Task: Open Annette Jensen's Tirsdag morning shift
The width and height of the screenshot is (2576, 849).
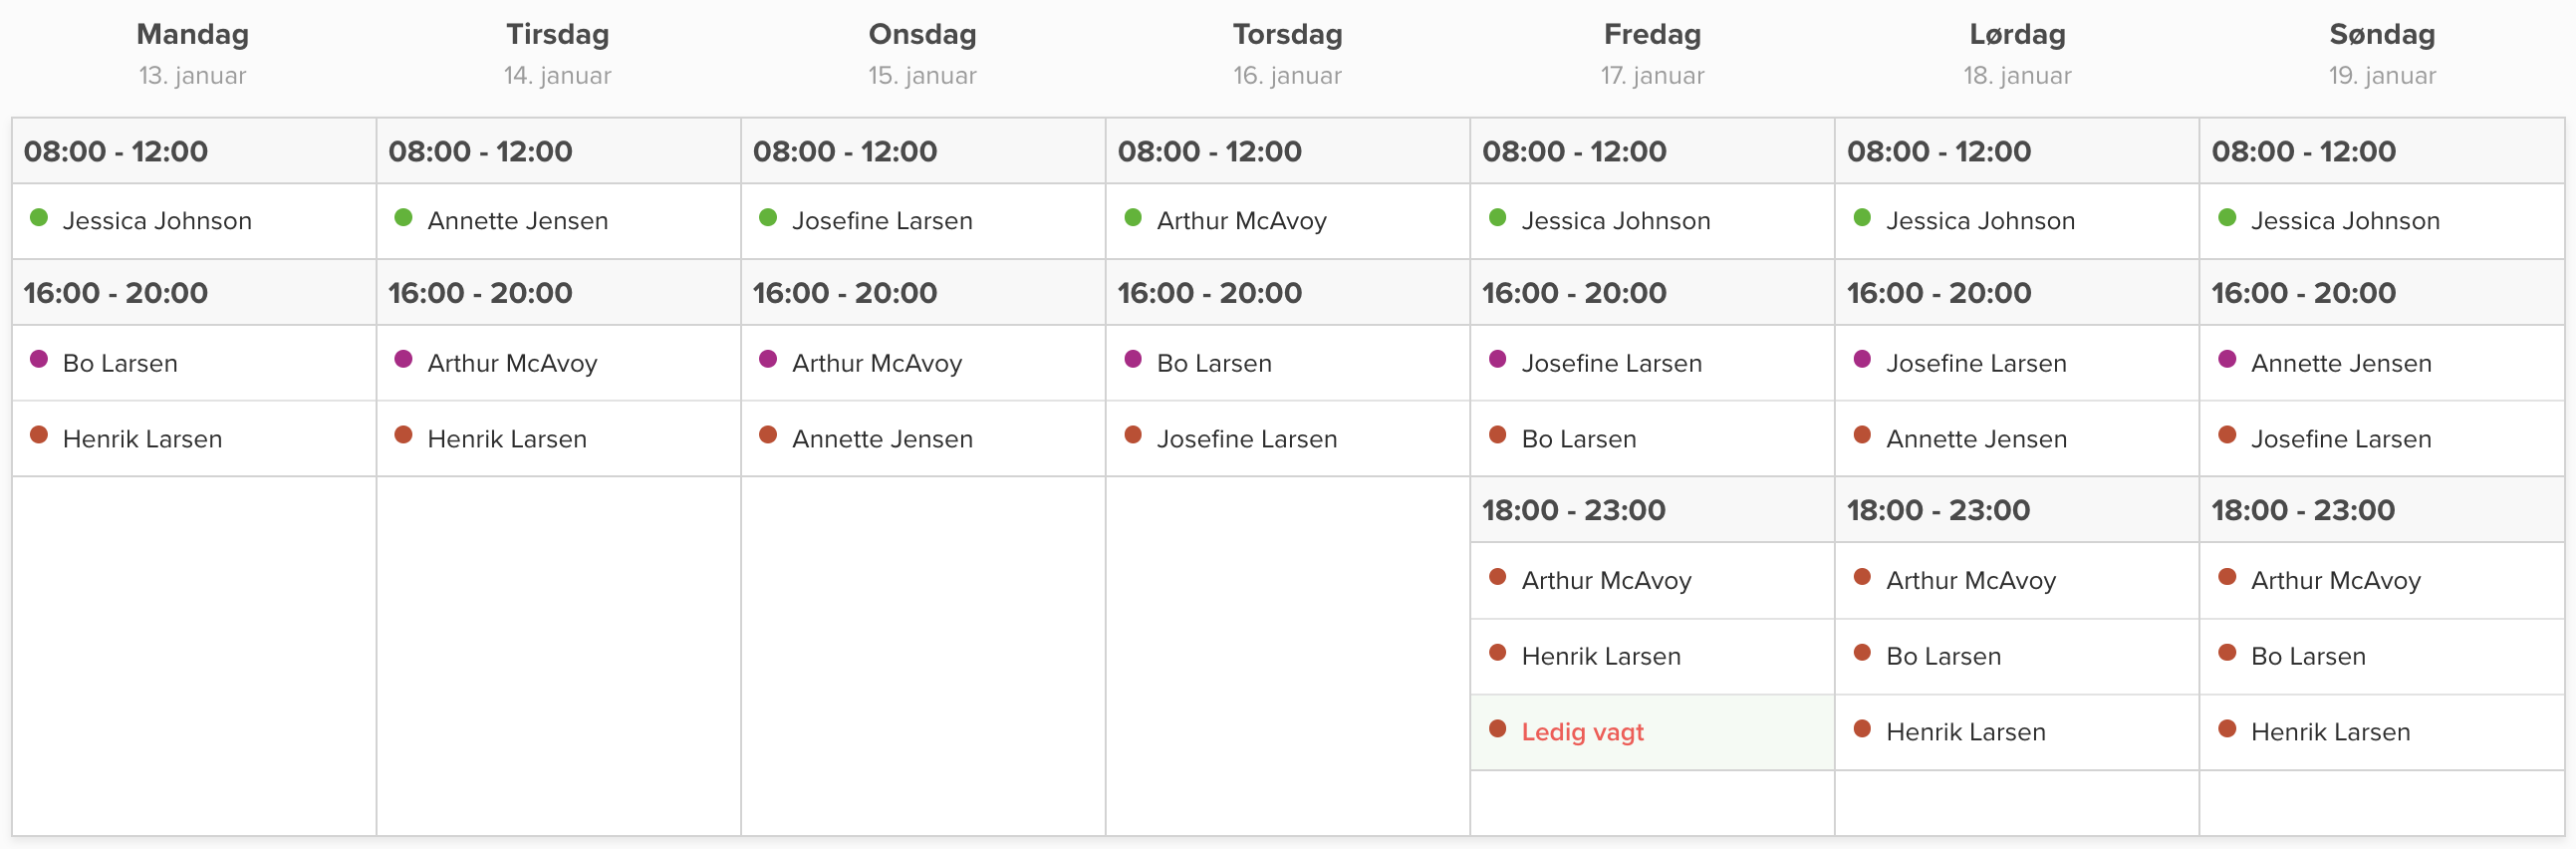Action: (517, 221)
